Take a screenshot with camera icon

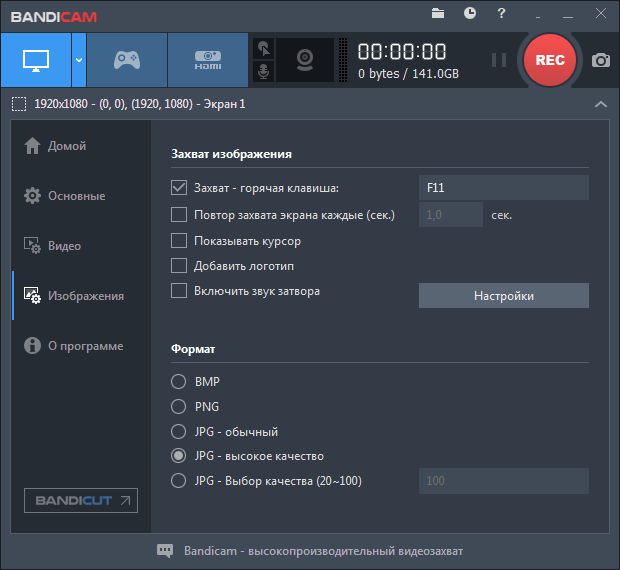click(x=600, y=60)
